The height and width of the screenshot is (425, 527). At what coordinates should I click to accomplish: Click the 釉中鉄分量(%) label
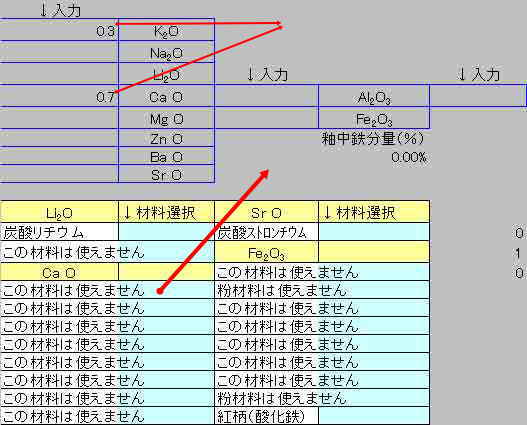tap(373, 138)
